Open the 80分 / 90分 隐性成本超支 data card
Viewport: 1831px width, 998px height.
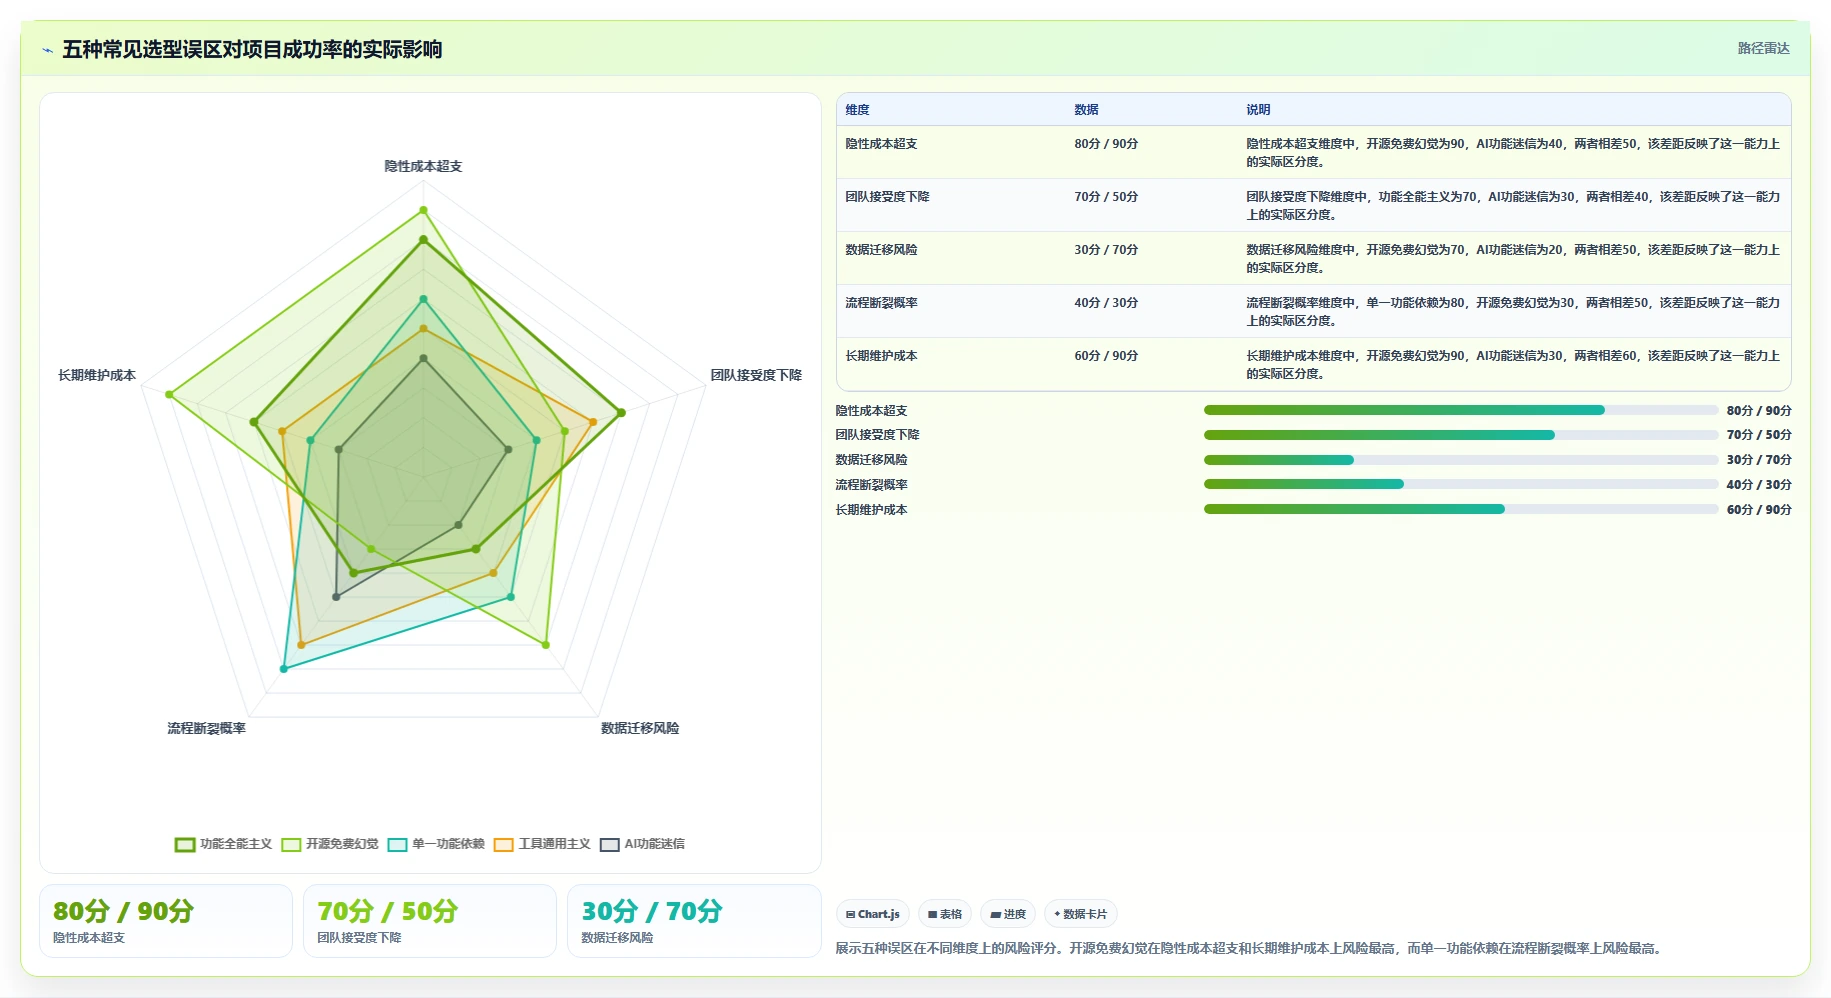pyautogui.click(x=166, y=921)
